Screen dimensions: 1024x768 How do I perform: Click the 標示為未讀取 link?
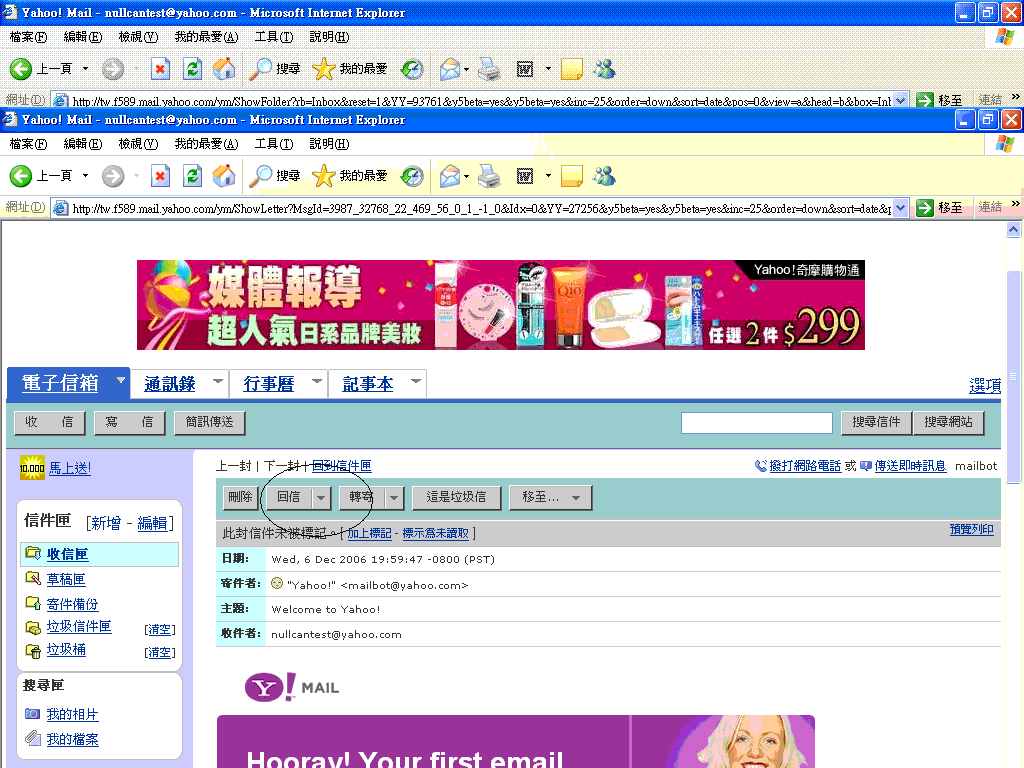point(435,534)
